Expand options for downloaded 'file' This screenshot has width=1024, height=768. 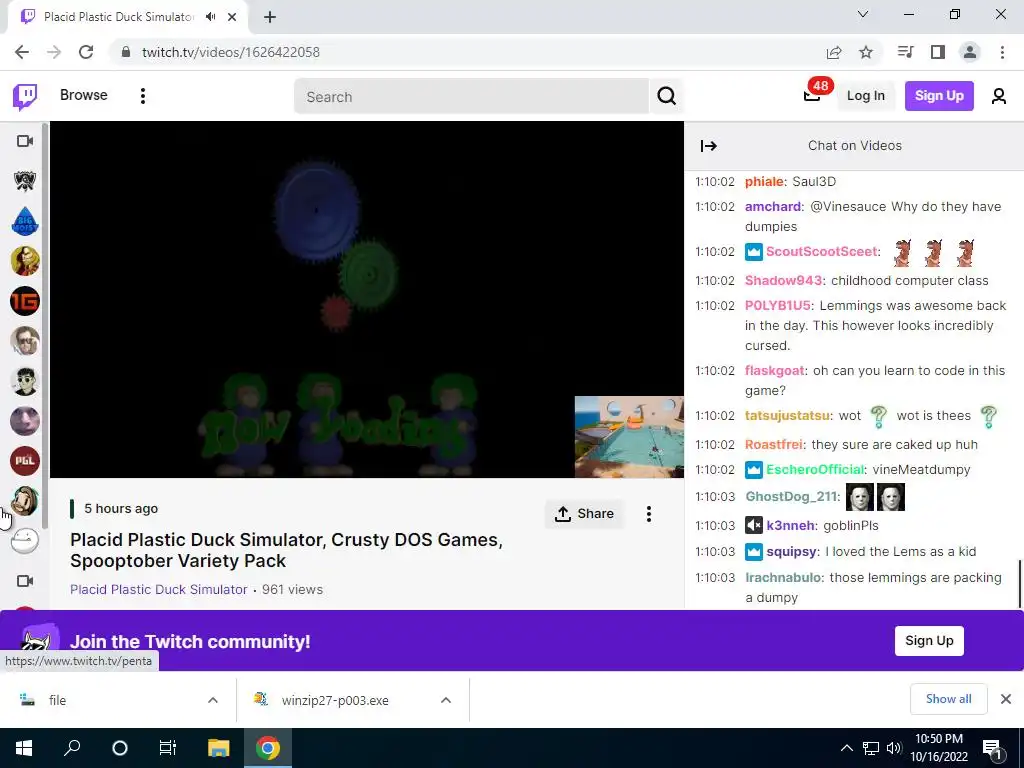click(x=213, y=700)
